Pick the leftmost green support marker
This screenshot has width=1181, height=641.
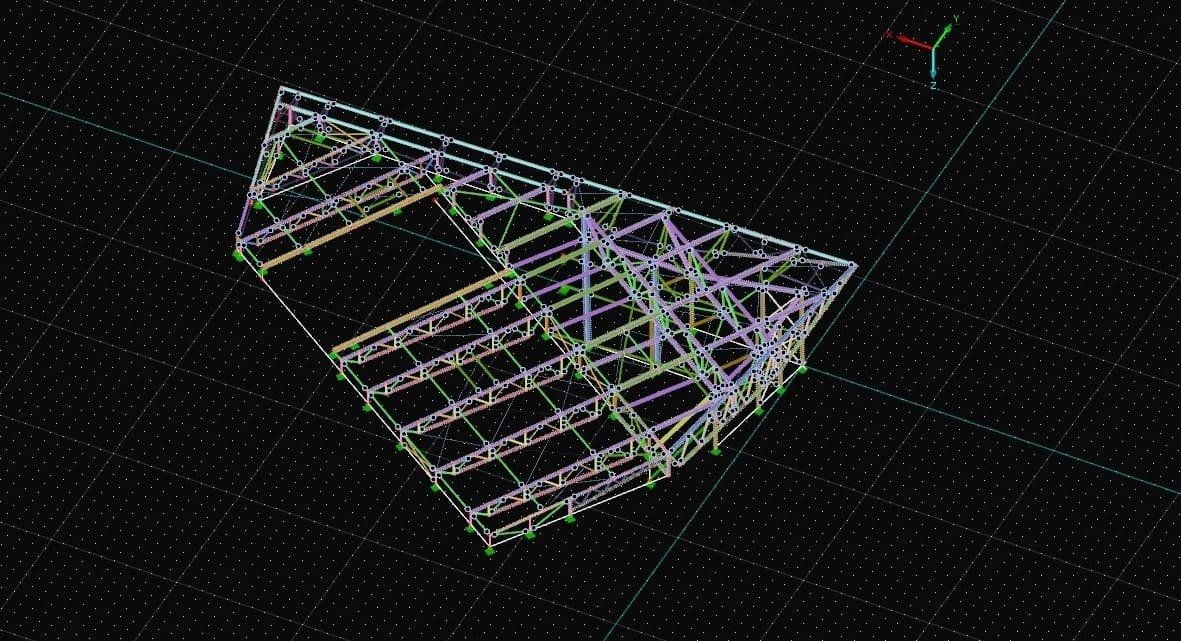click(x=238, y=255)
